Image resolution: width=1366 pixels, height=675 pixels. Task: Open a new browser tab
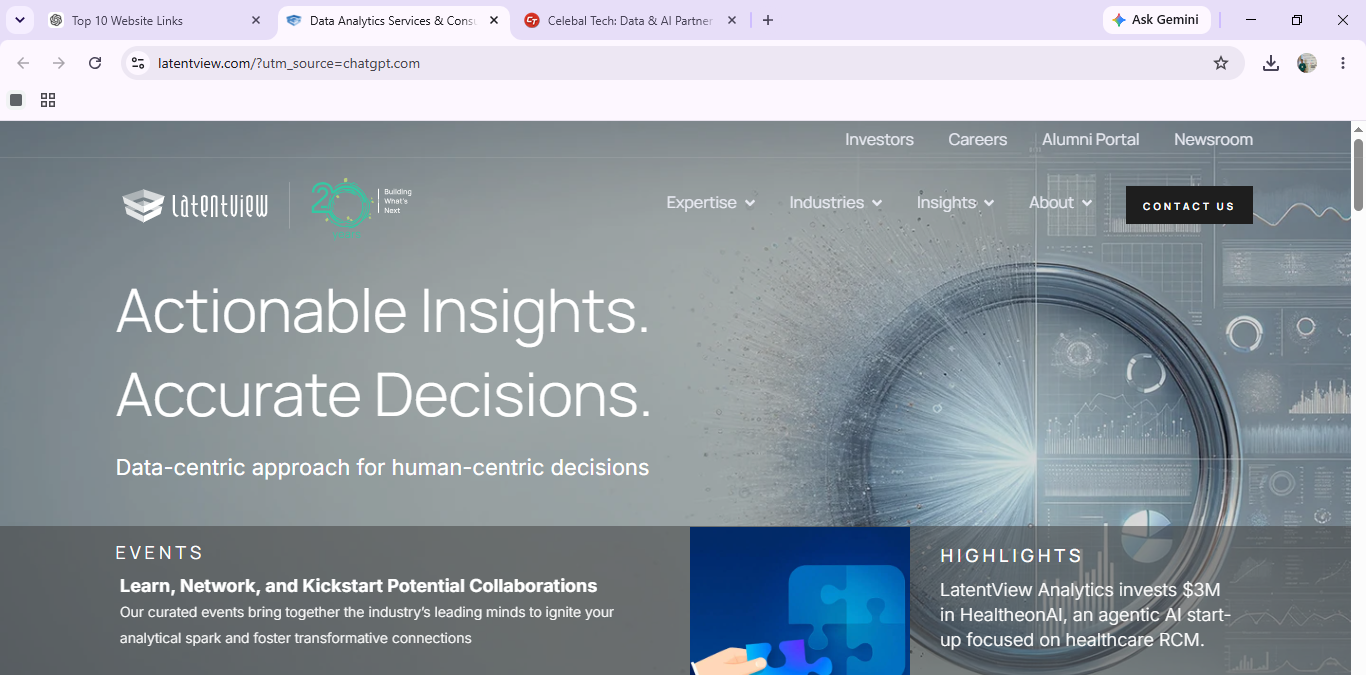[x=768, y=20]
